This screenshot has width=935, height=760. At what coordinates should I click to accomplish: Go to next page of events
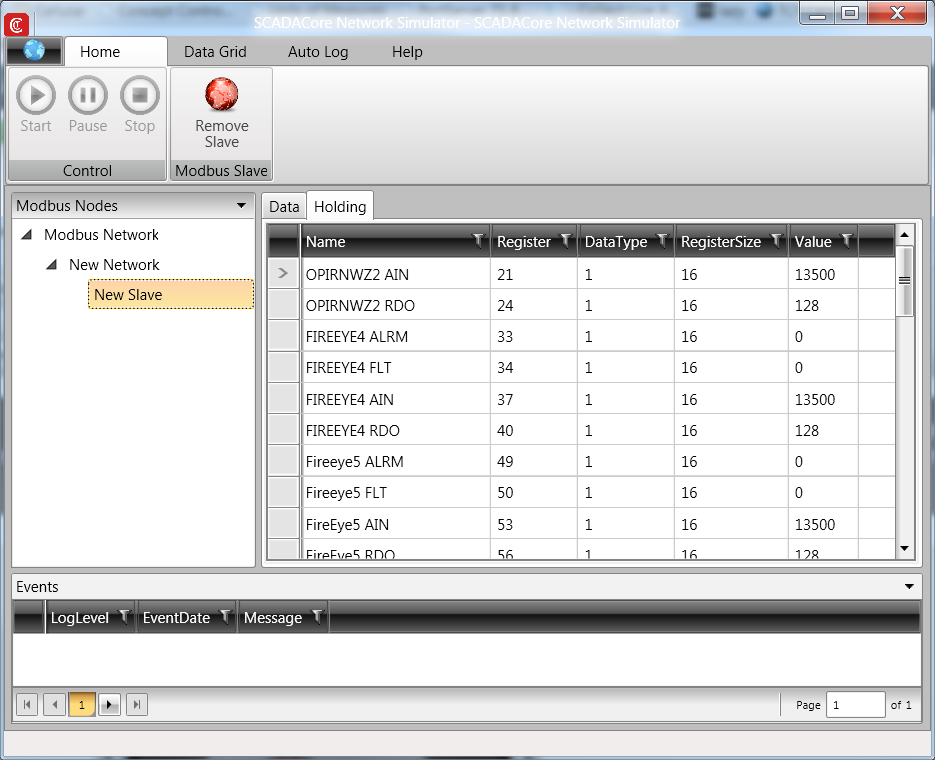click(109, 705)
